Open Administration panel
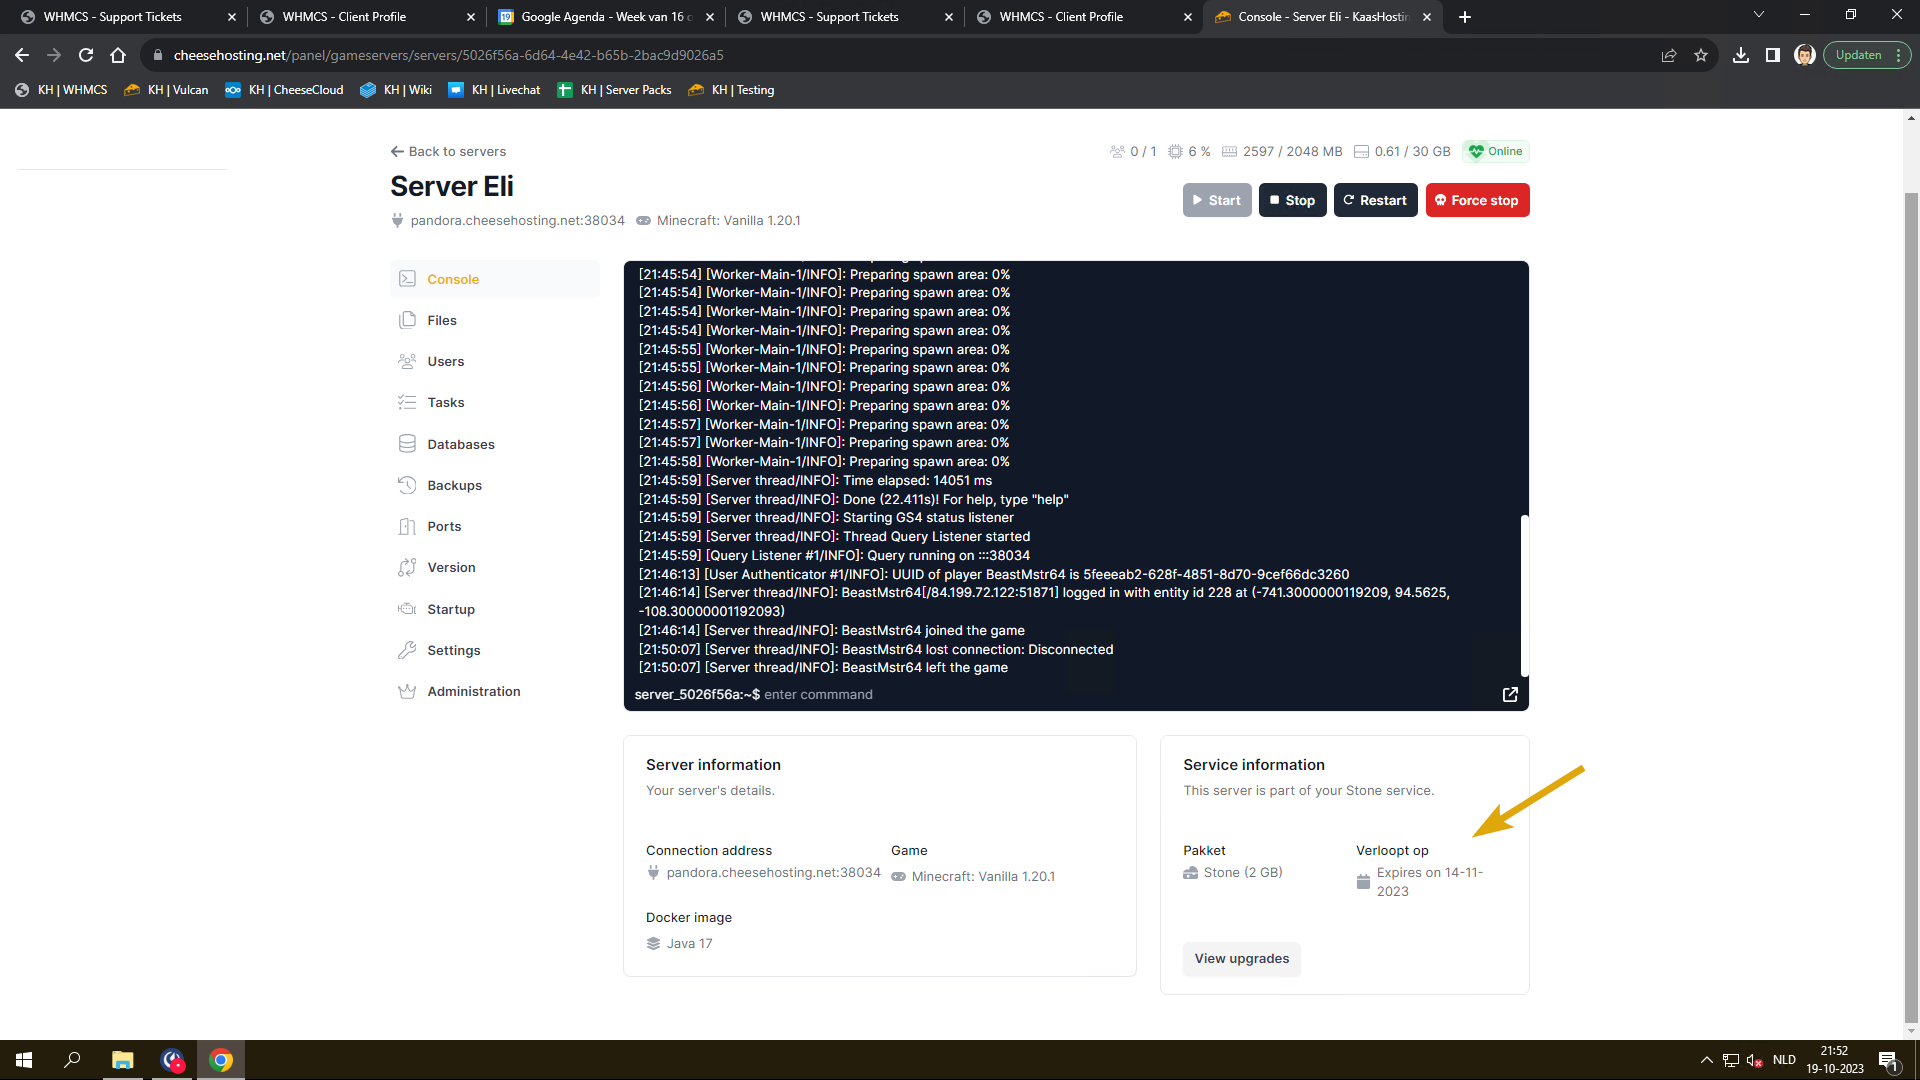 pyautogui.click(x=473, y=691)
